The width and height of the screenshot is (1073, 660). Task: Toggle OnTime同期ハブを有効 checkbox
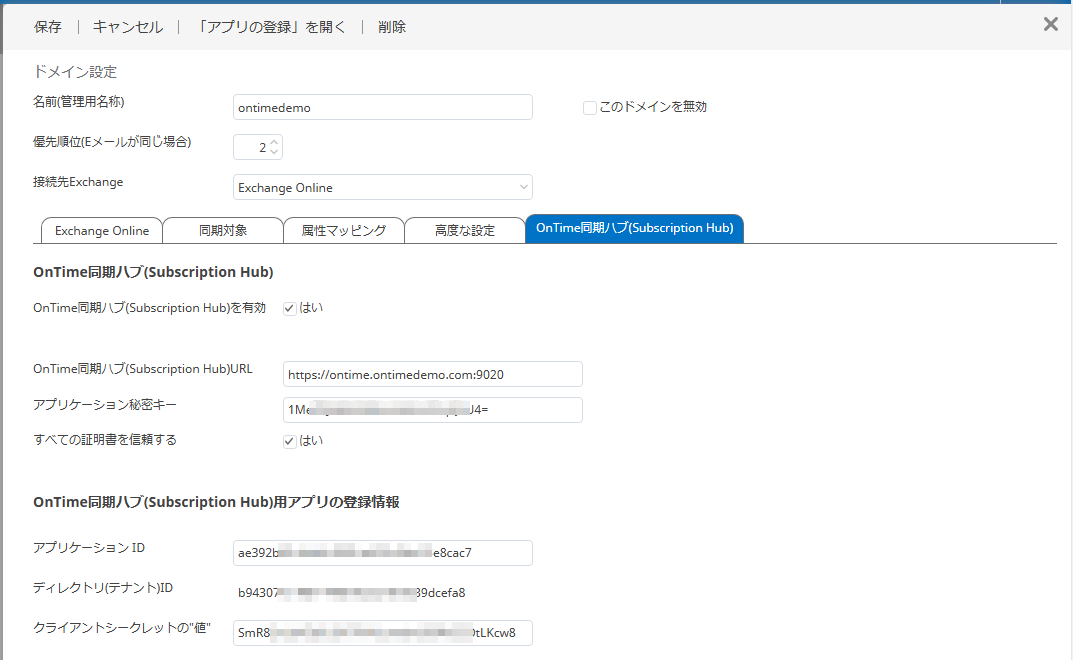(290, 309)
